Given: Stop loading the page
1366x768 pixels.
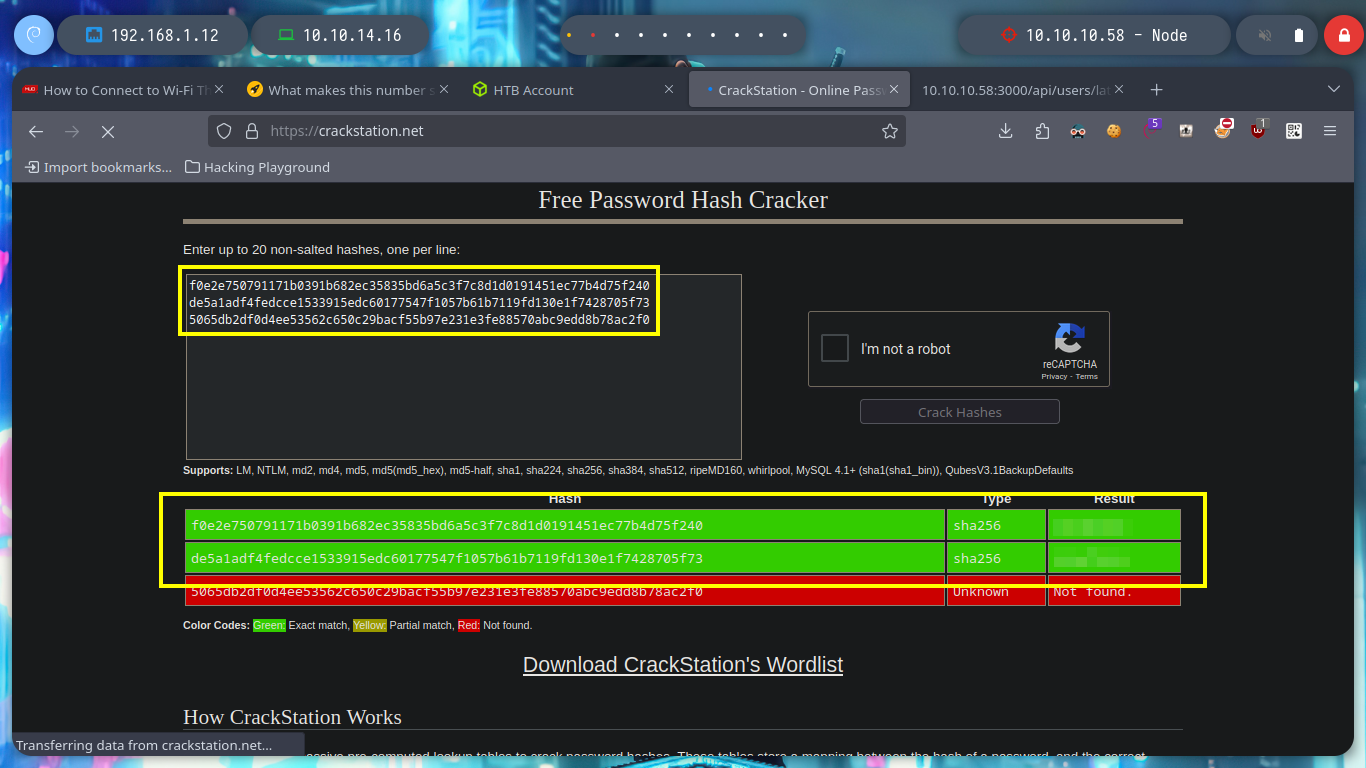Looking at the screenshot, I should pos(108,131).
